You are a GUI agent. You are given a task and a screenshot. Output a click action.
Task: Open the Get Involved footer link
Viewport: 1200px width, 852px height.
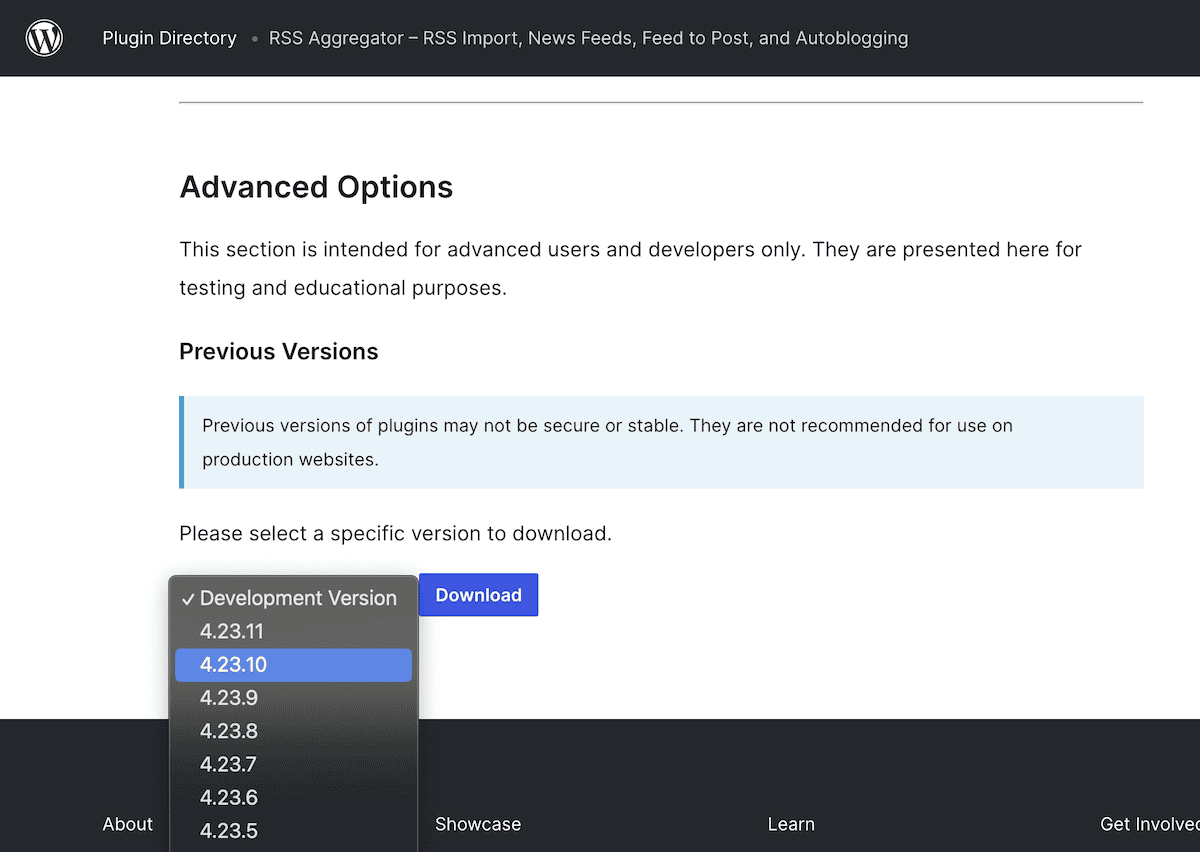coord(1150,824)
